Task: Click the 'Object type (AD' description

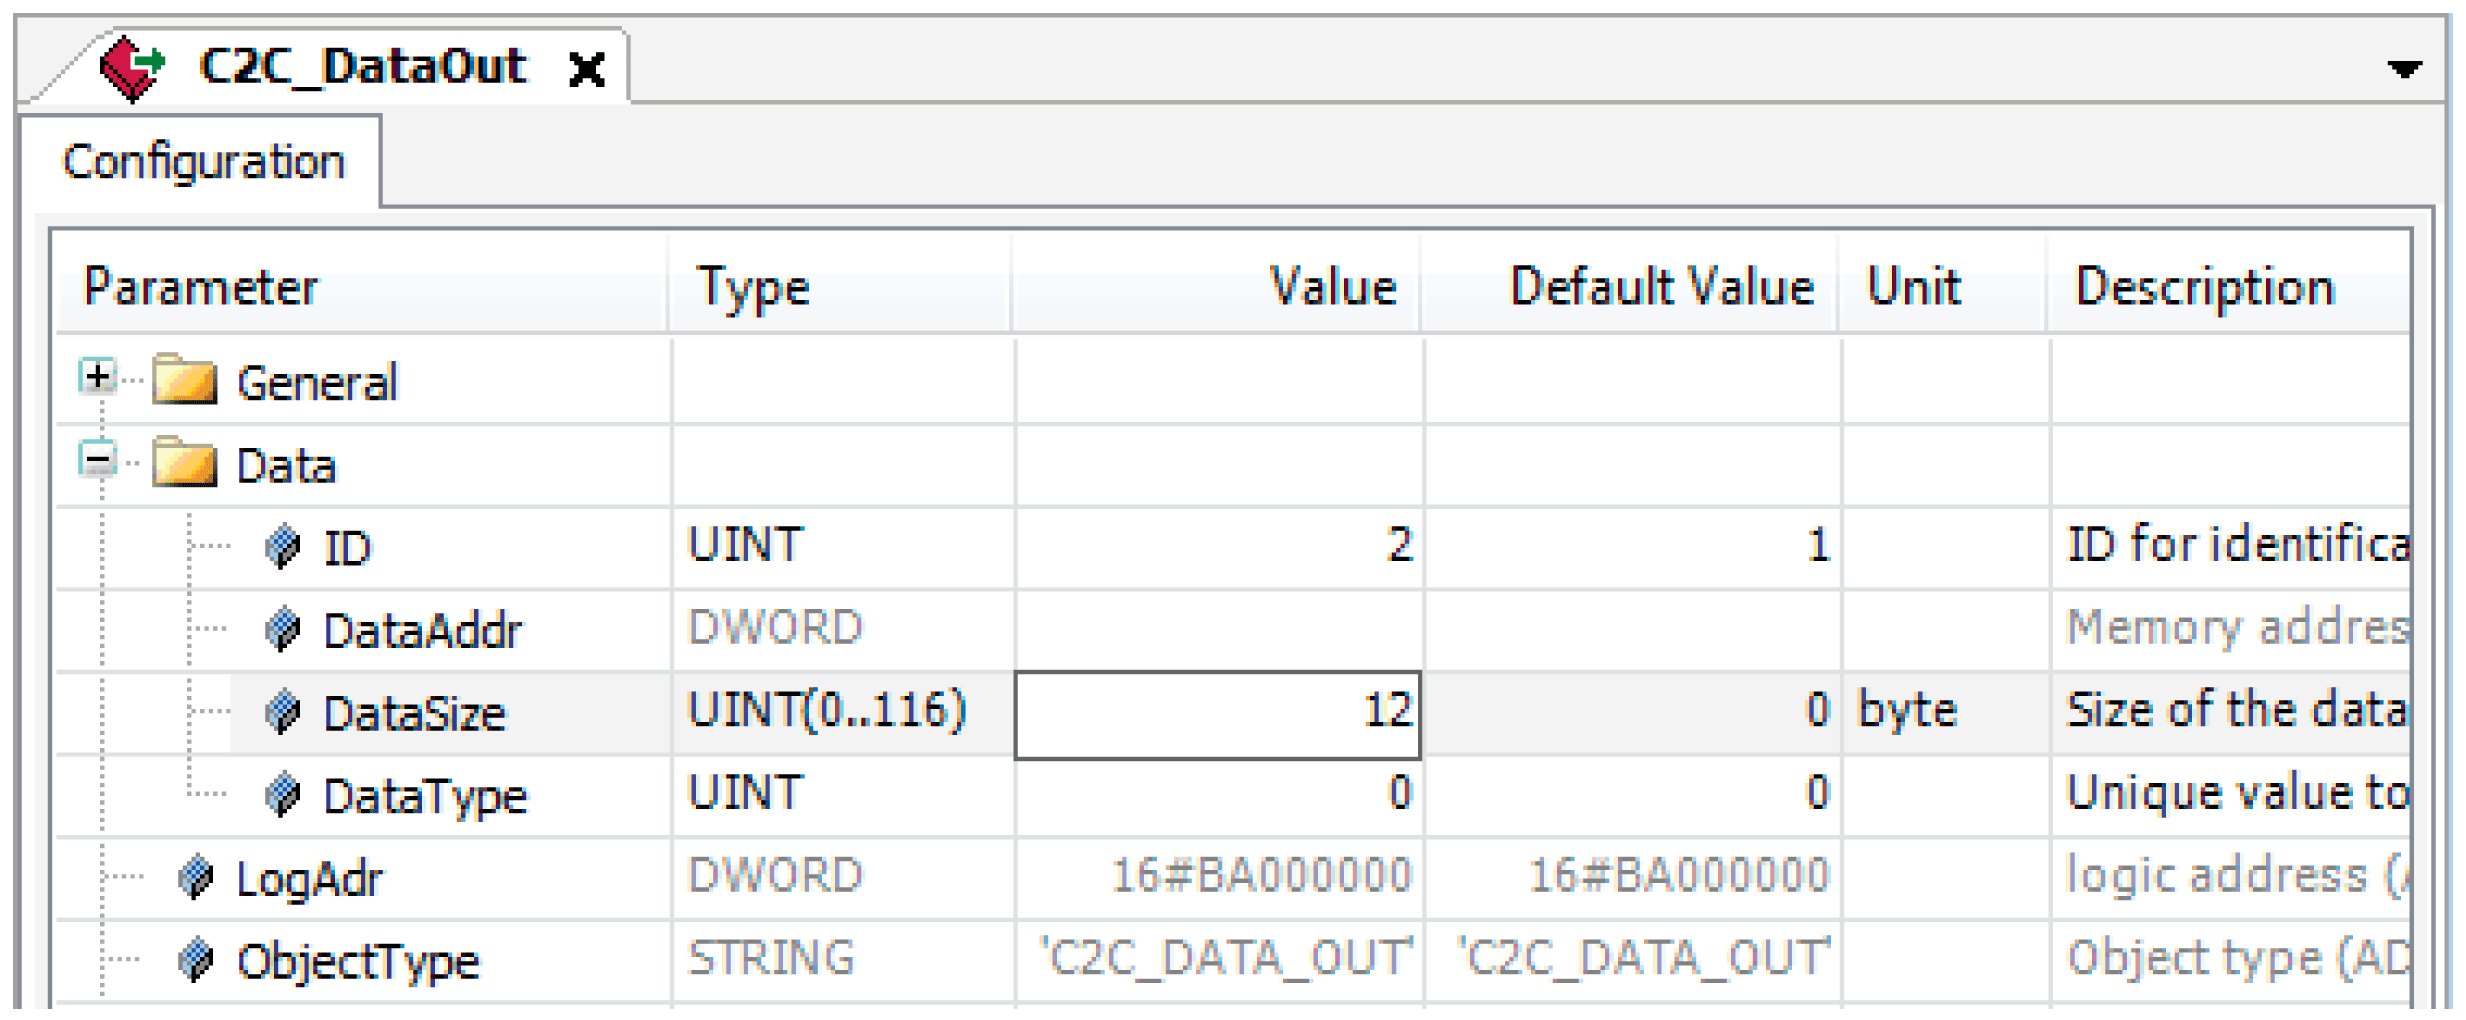Action: (x=2238, y=959)
